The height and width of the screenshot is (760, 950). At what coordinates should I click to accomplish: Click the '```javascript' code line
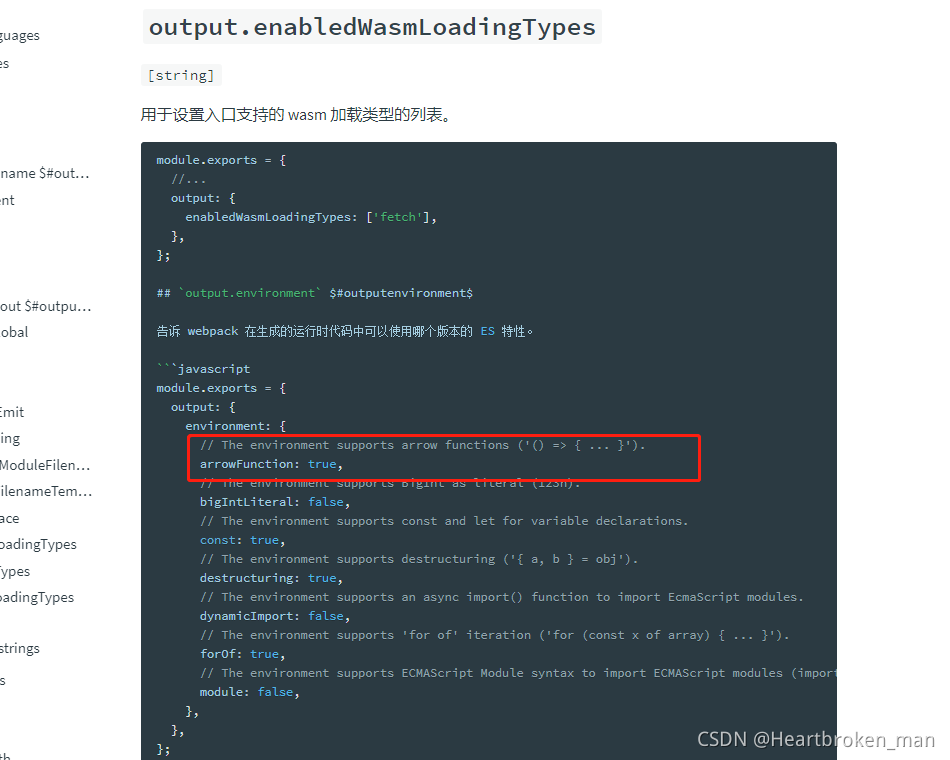coord(203,369)
